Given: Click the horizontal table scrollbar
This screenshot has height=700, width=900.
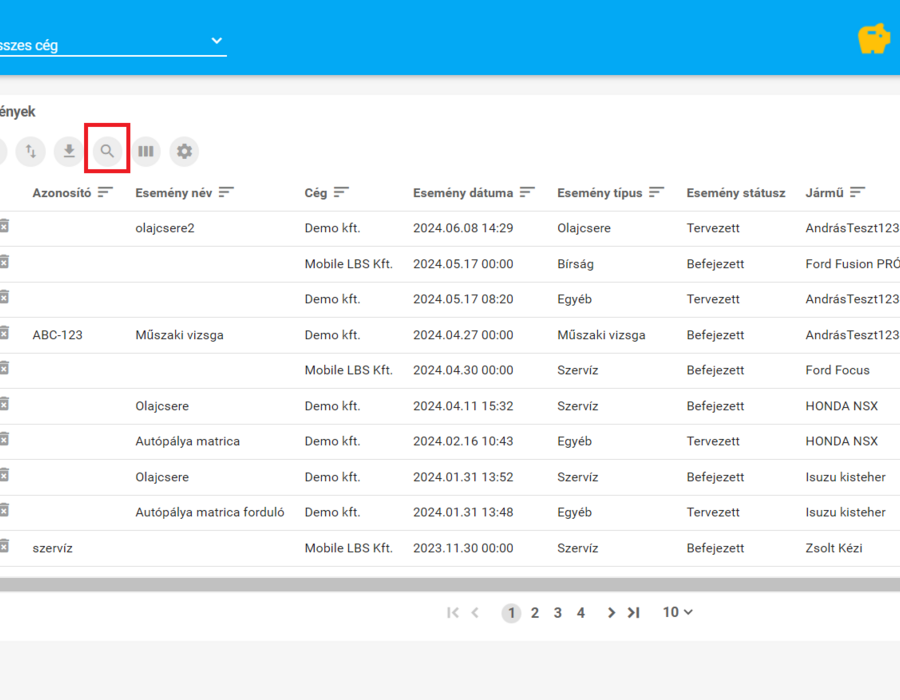Looking at the screenshot, I should [450, 585].
